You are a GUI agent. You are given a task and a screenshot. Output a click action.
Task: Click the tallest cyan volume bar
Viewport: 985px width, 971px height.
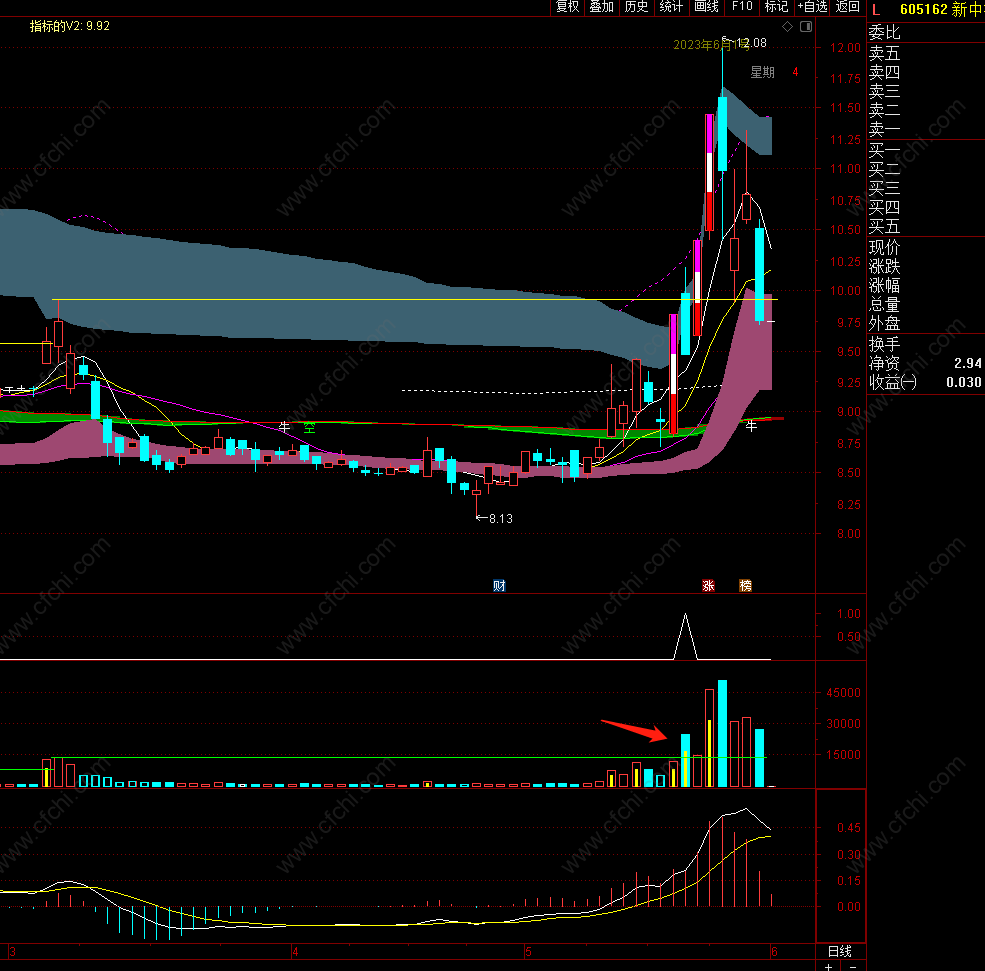click(722, 733)
